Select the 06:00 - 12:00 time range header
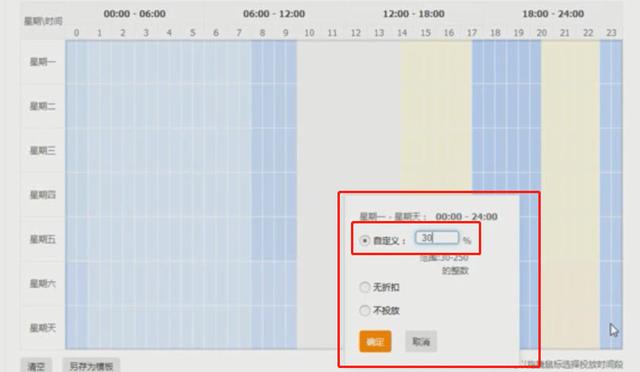The width and height of the screenshot is (640, 372). pos(274,14)
